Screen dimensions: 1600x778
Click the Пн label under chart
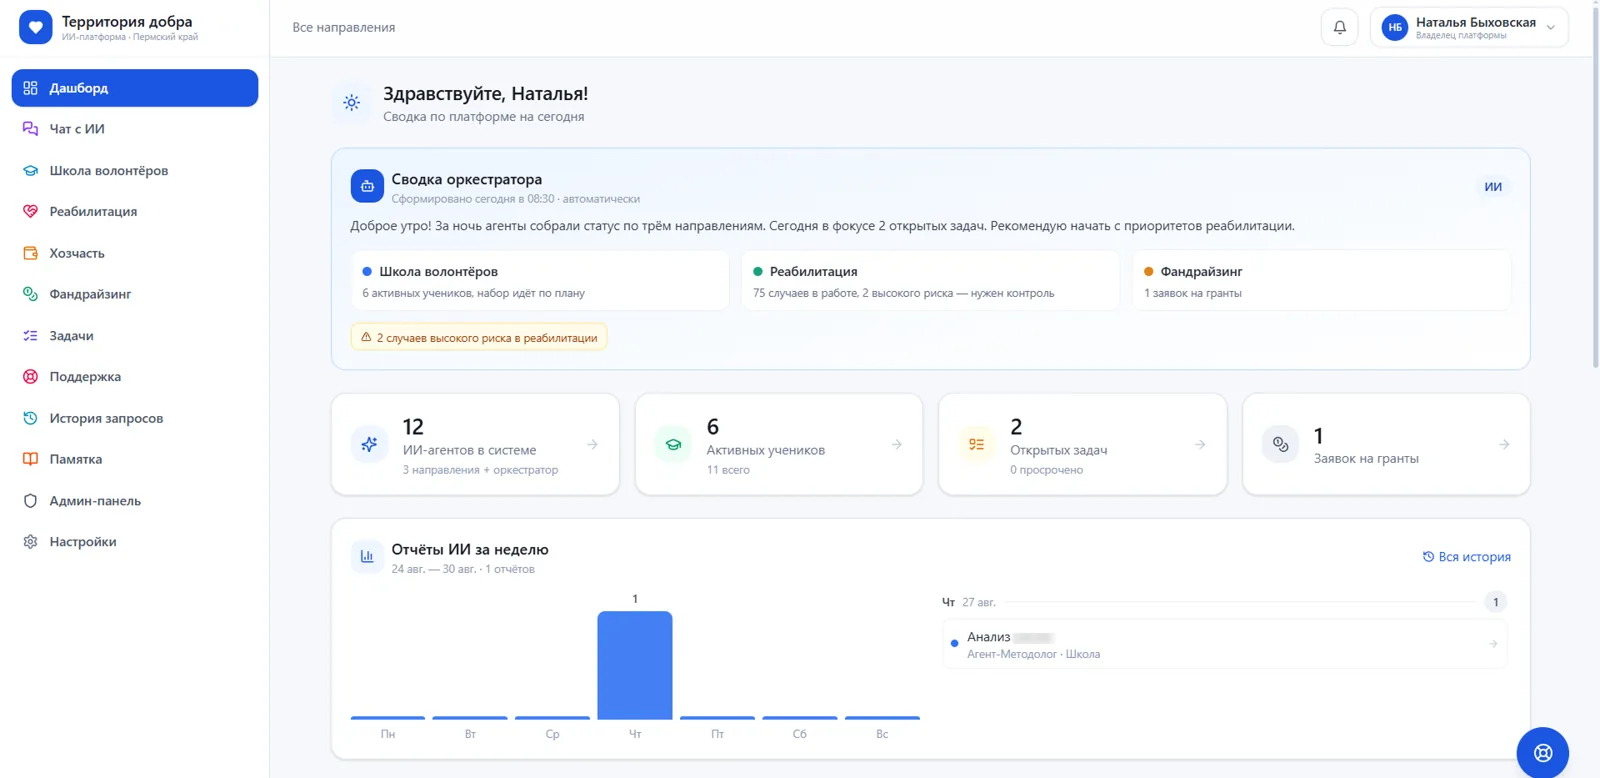point(388,734)
